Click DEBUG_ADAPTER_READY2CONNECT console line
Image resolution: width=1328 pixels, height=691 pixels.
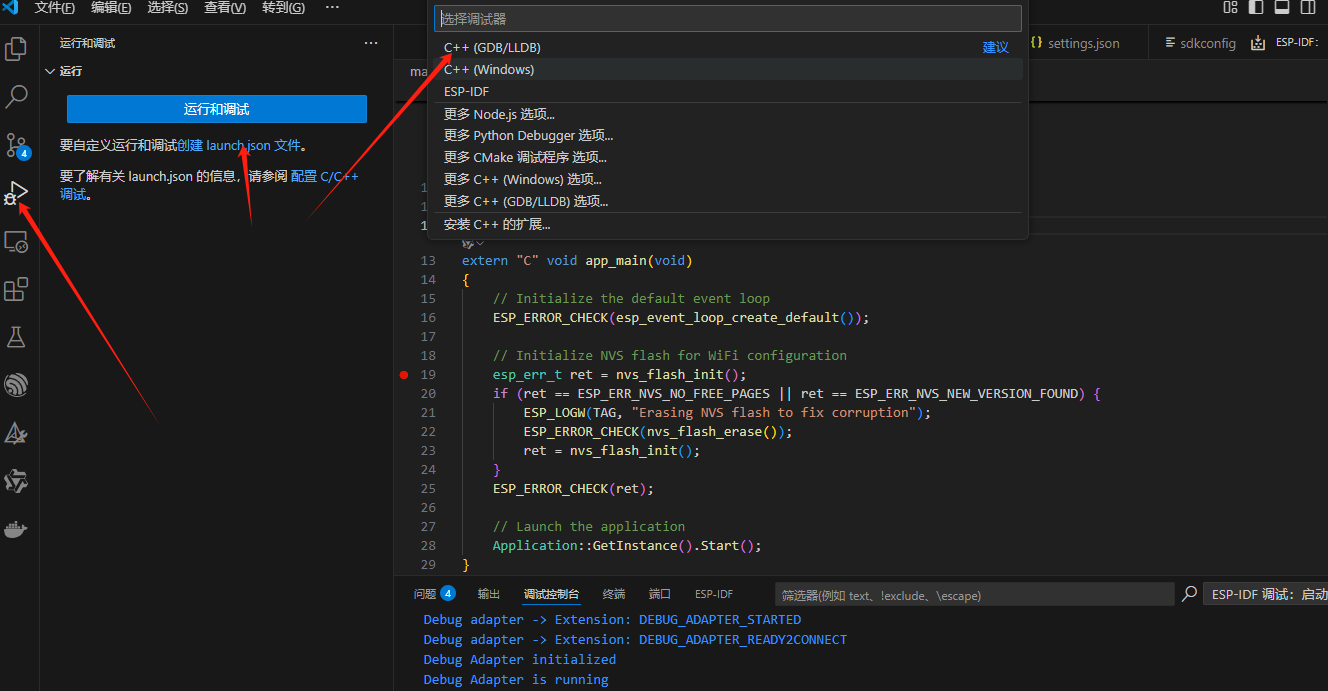click(635, 639)
